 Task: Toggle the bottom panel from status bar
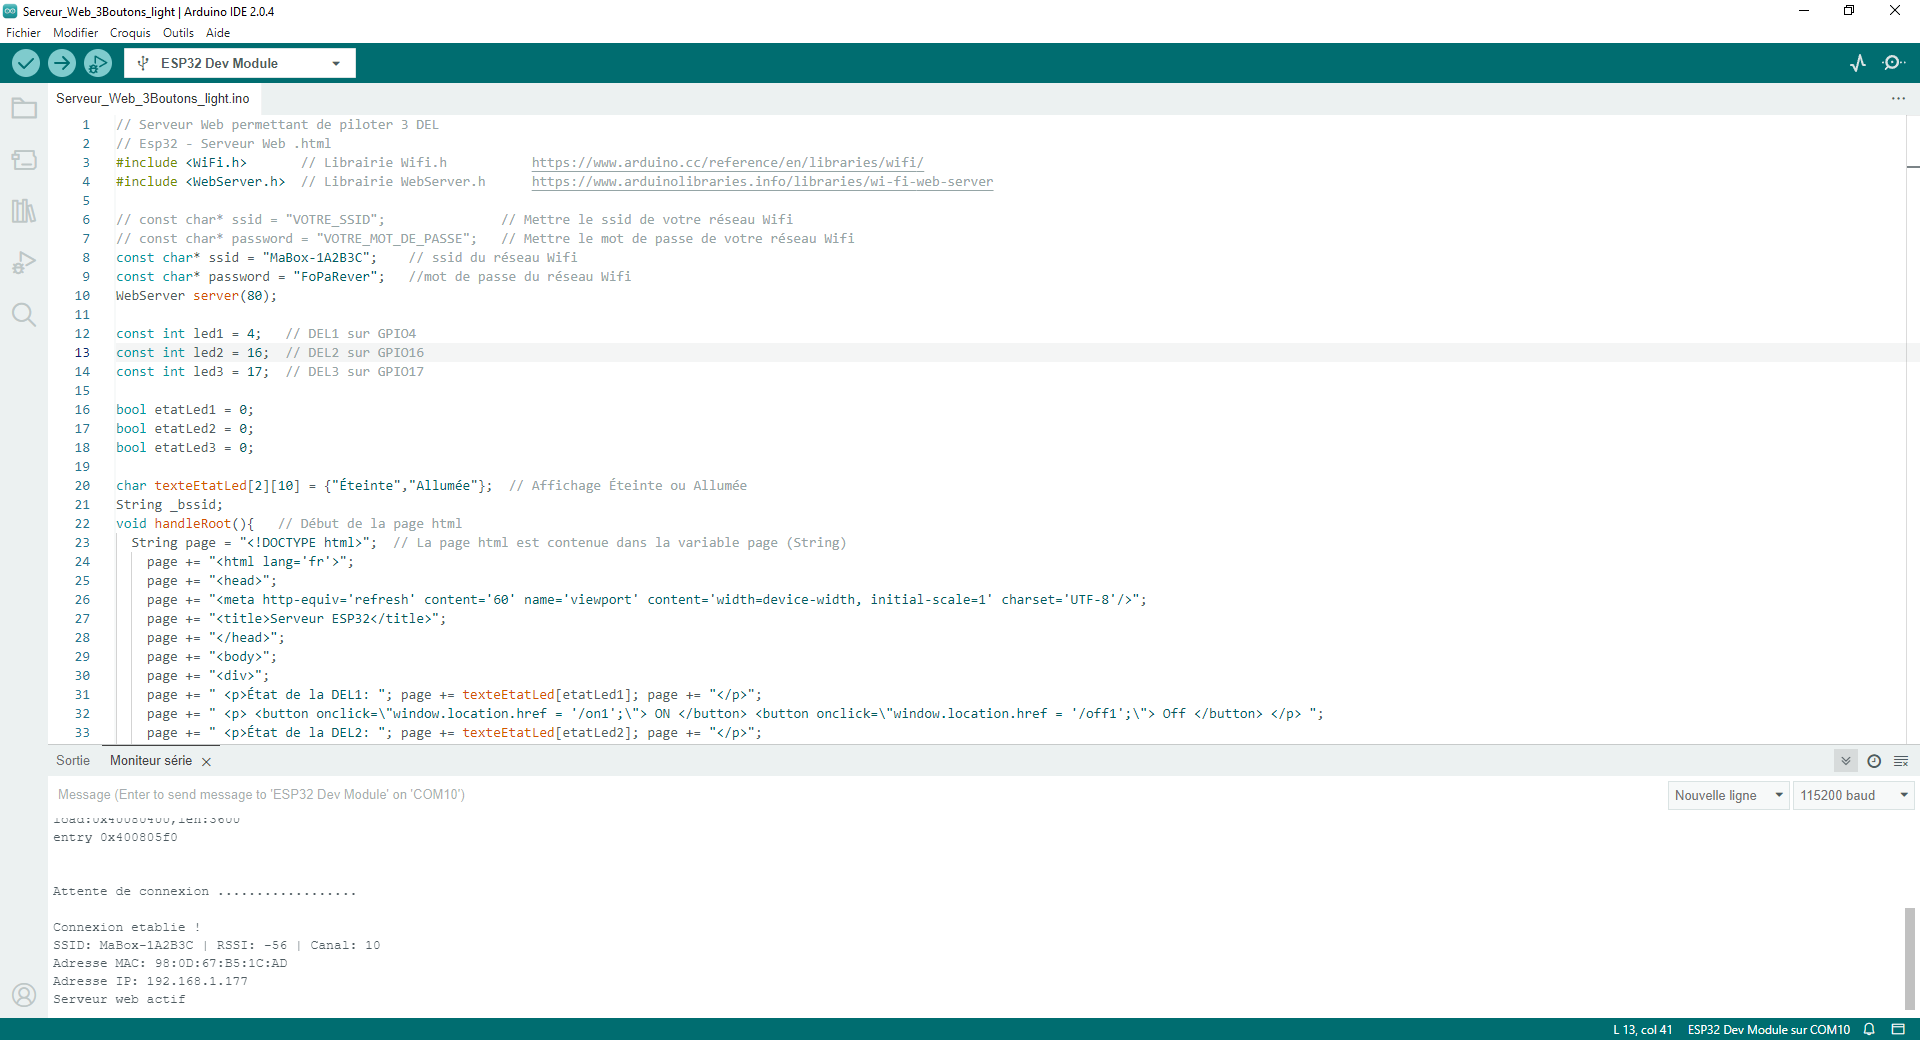pos(1898,1029)
